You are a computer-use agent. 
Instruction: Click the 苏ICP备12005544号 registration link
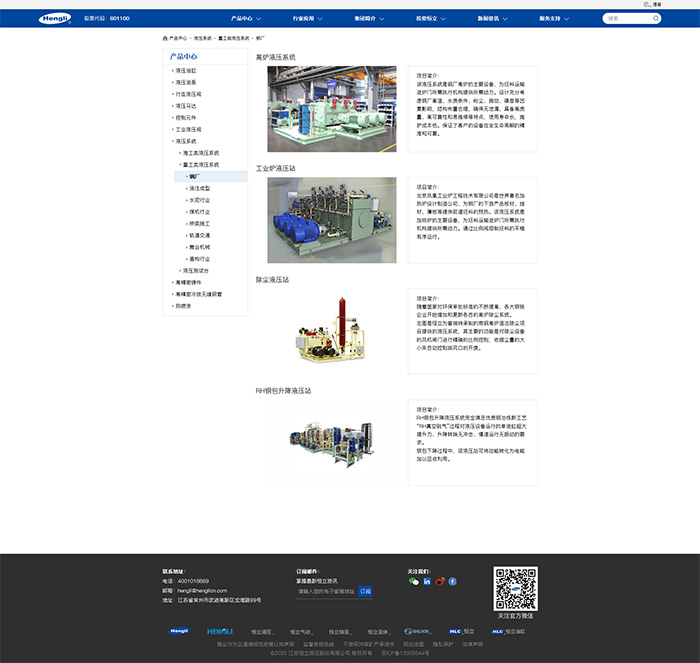click(405, 653)
